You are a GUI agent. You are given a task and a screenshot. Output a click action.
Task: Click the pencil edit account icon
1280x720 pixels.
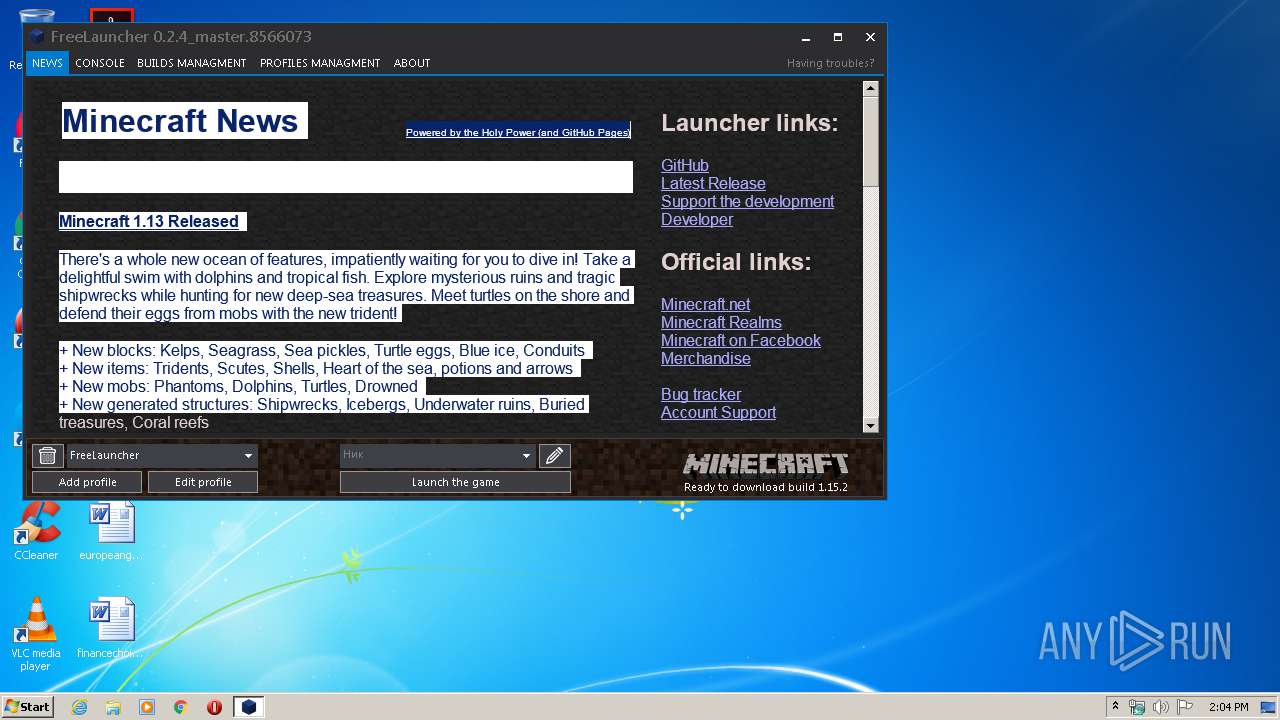click(554, 456)
